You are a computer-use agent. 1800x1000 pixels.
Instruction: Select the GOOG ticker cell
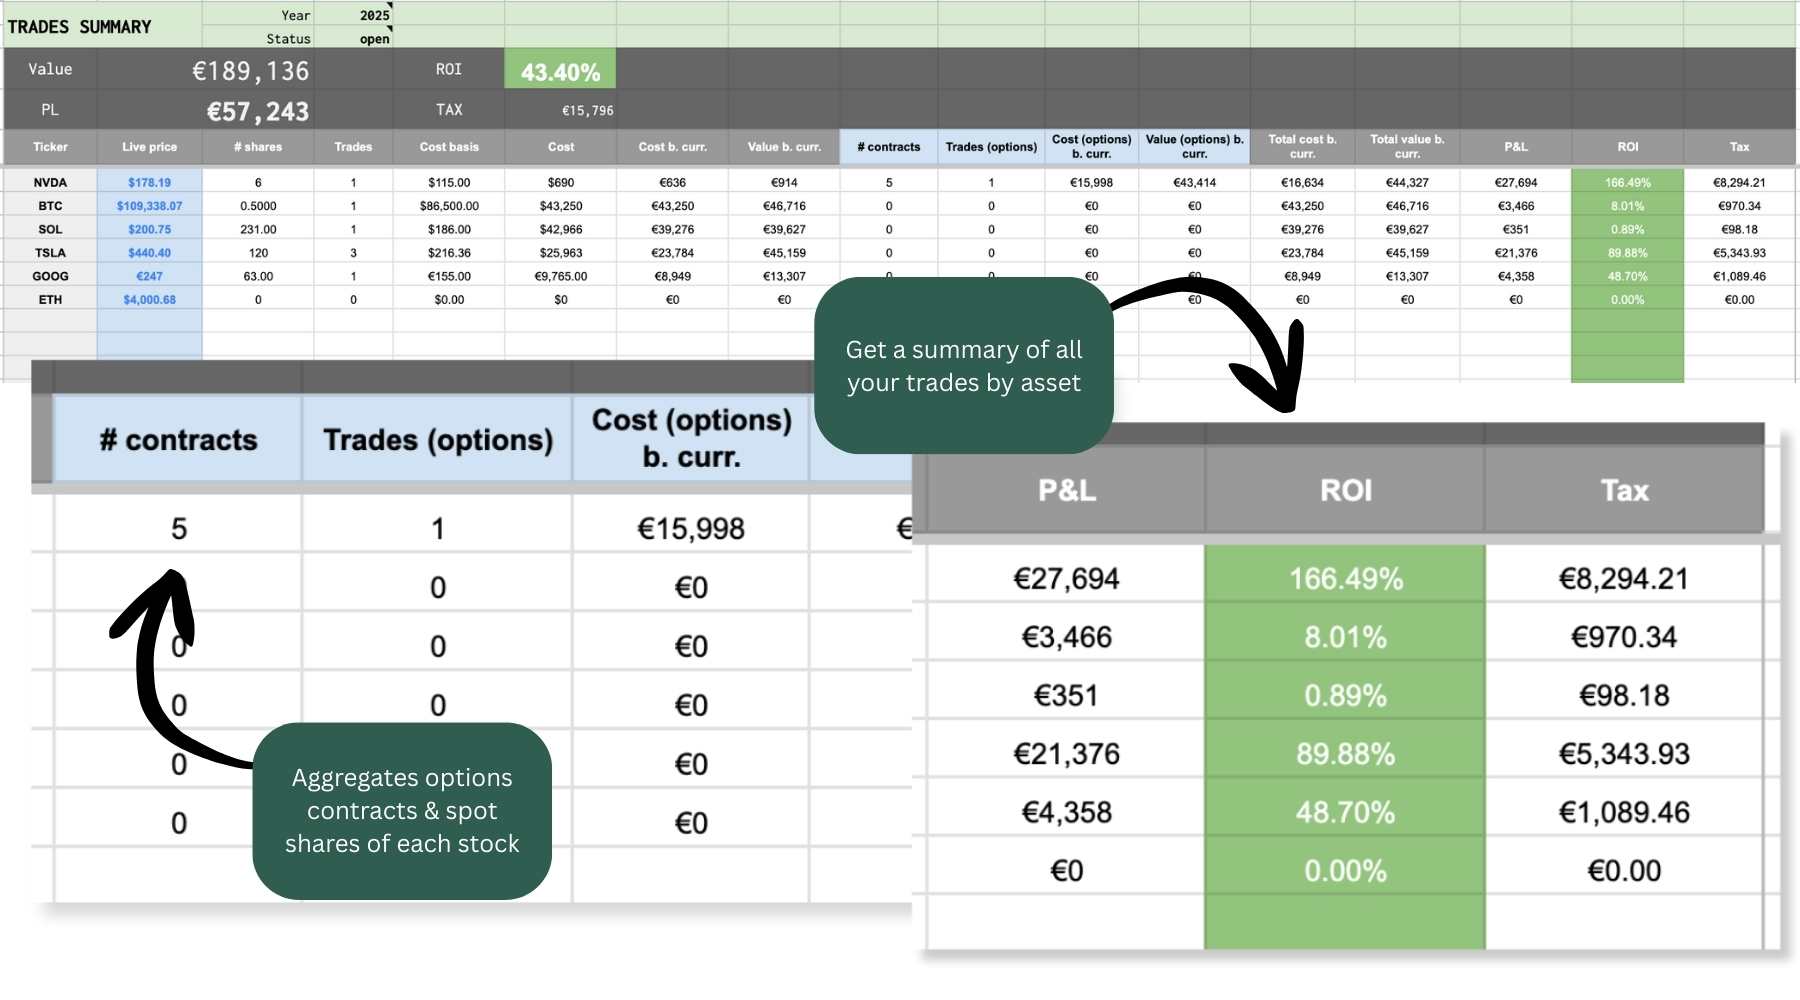[50, 276]
